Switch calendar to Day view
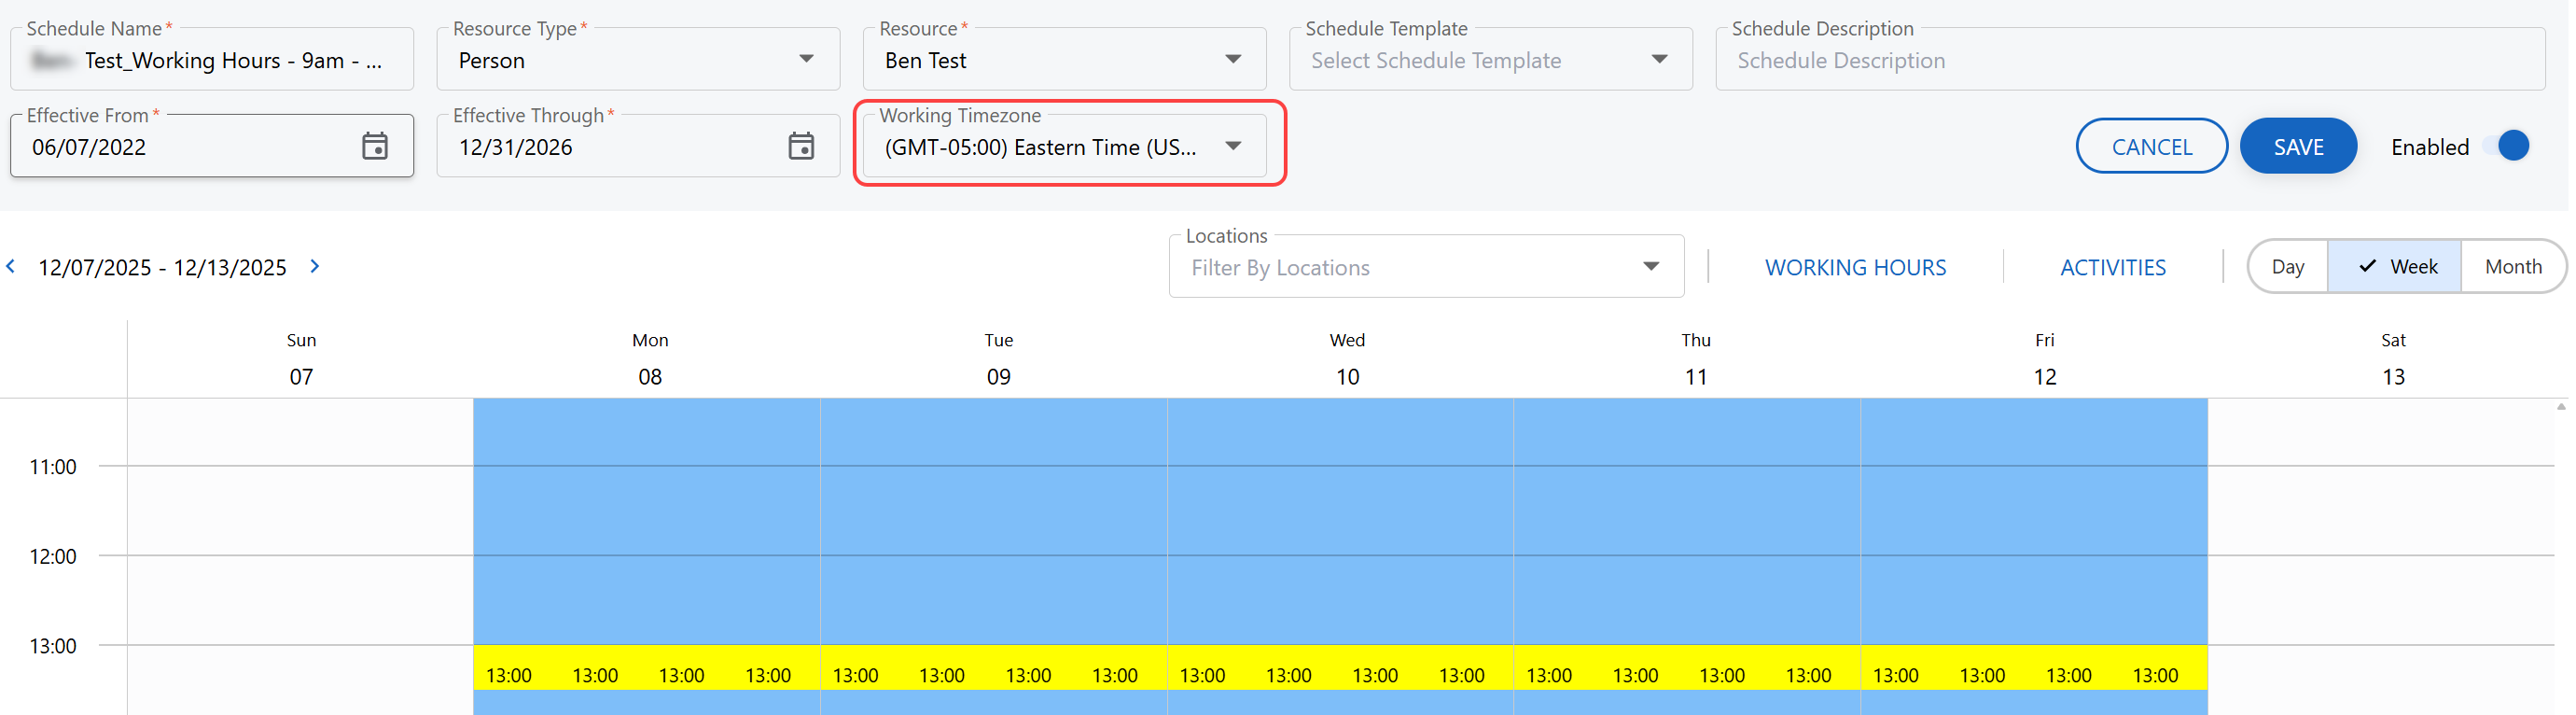The width and height of the screenshot is (2576, 715). click(x=2286, y=267)
